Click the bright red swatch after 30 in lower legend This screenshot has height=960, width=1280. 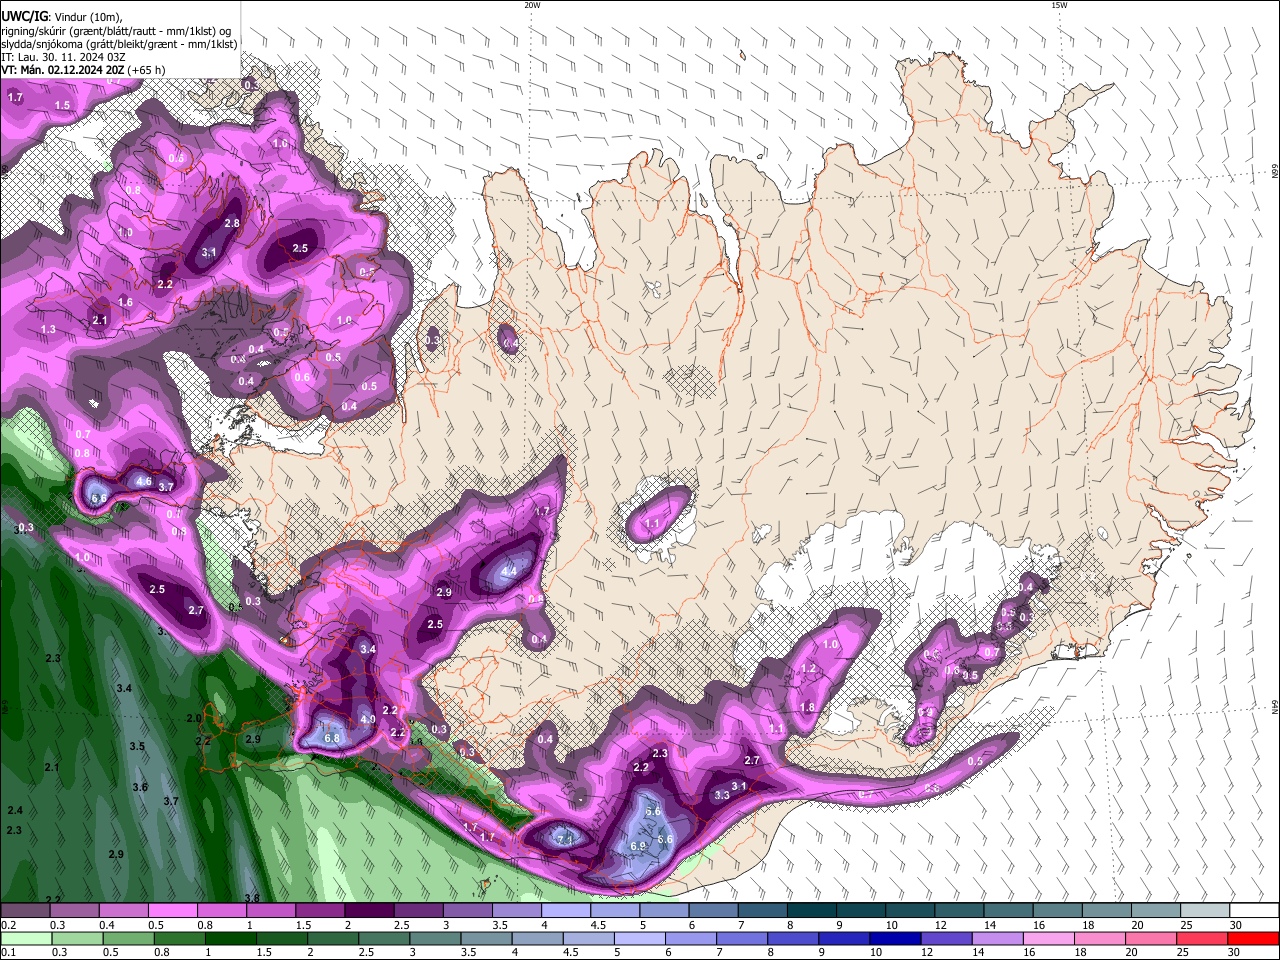point(1253,938)
